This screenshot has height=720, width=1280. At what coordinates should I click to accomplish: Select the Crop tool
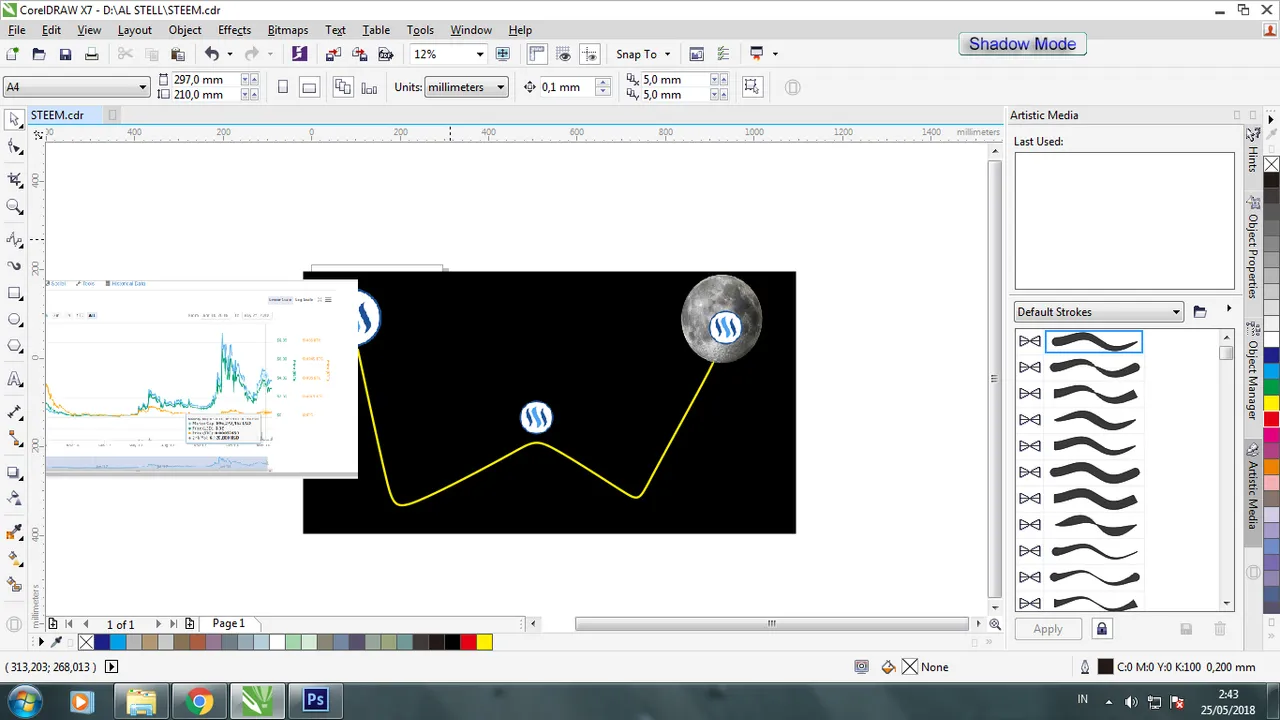pos(15,180)
